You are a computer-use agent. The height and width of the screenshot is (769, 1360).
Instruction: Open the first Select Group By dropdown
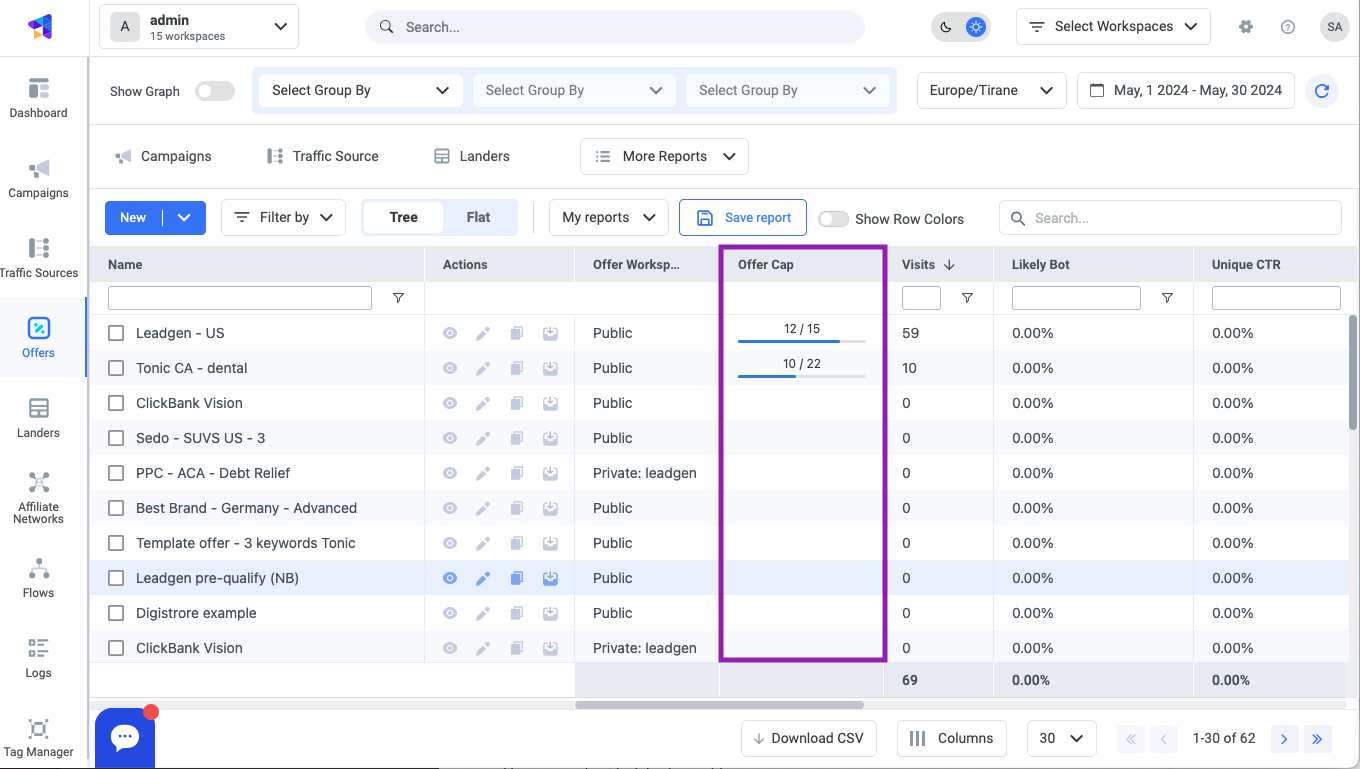click(361, 90)
